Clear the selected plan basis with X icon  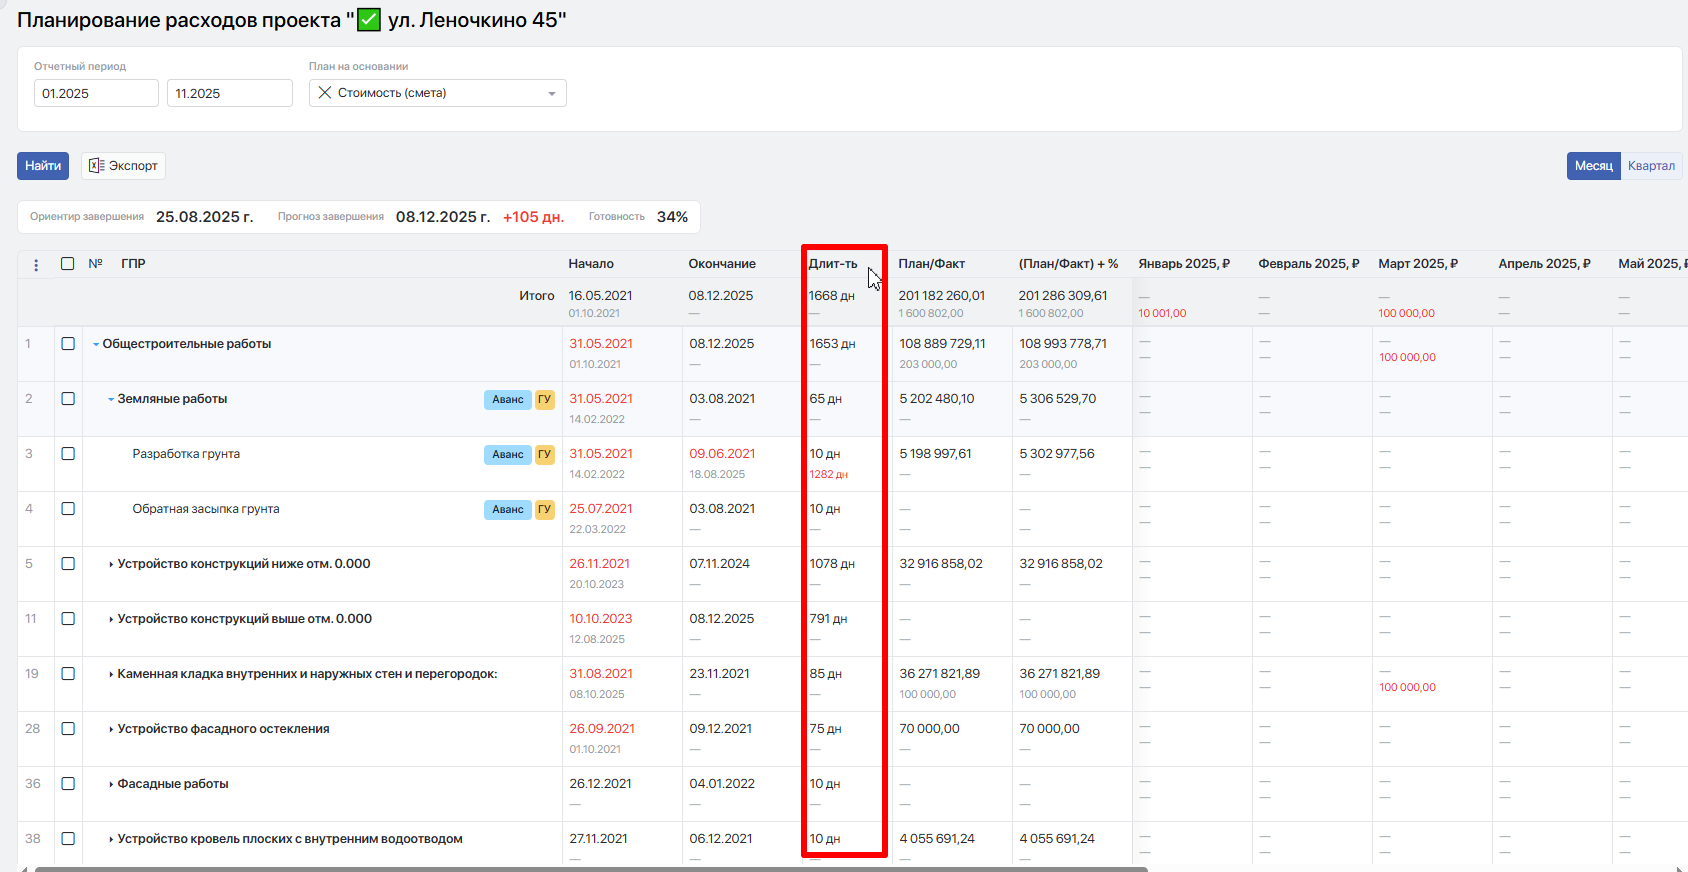tap(325, 93)
